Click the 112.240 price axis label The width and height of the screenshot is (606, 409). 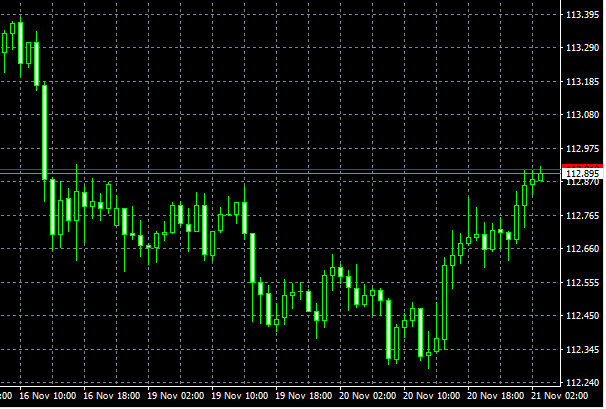[582, 382]
